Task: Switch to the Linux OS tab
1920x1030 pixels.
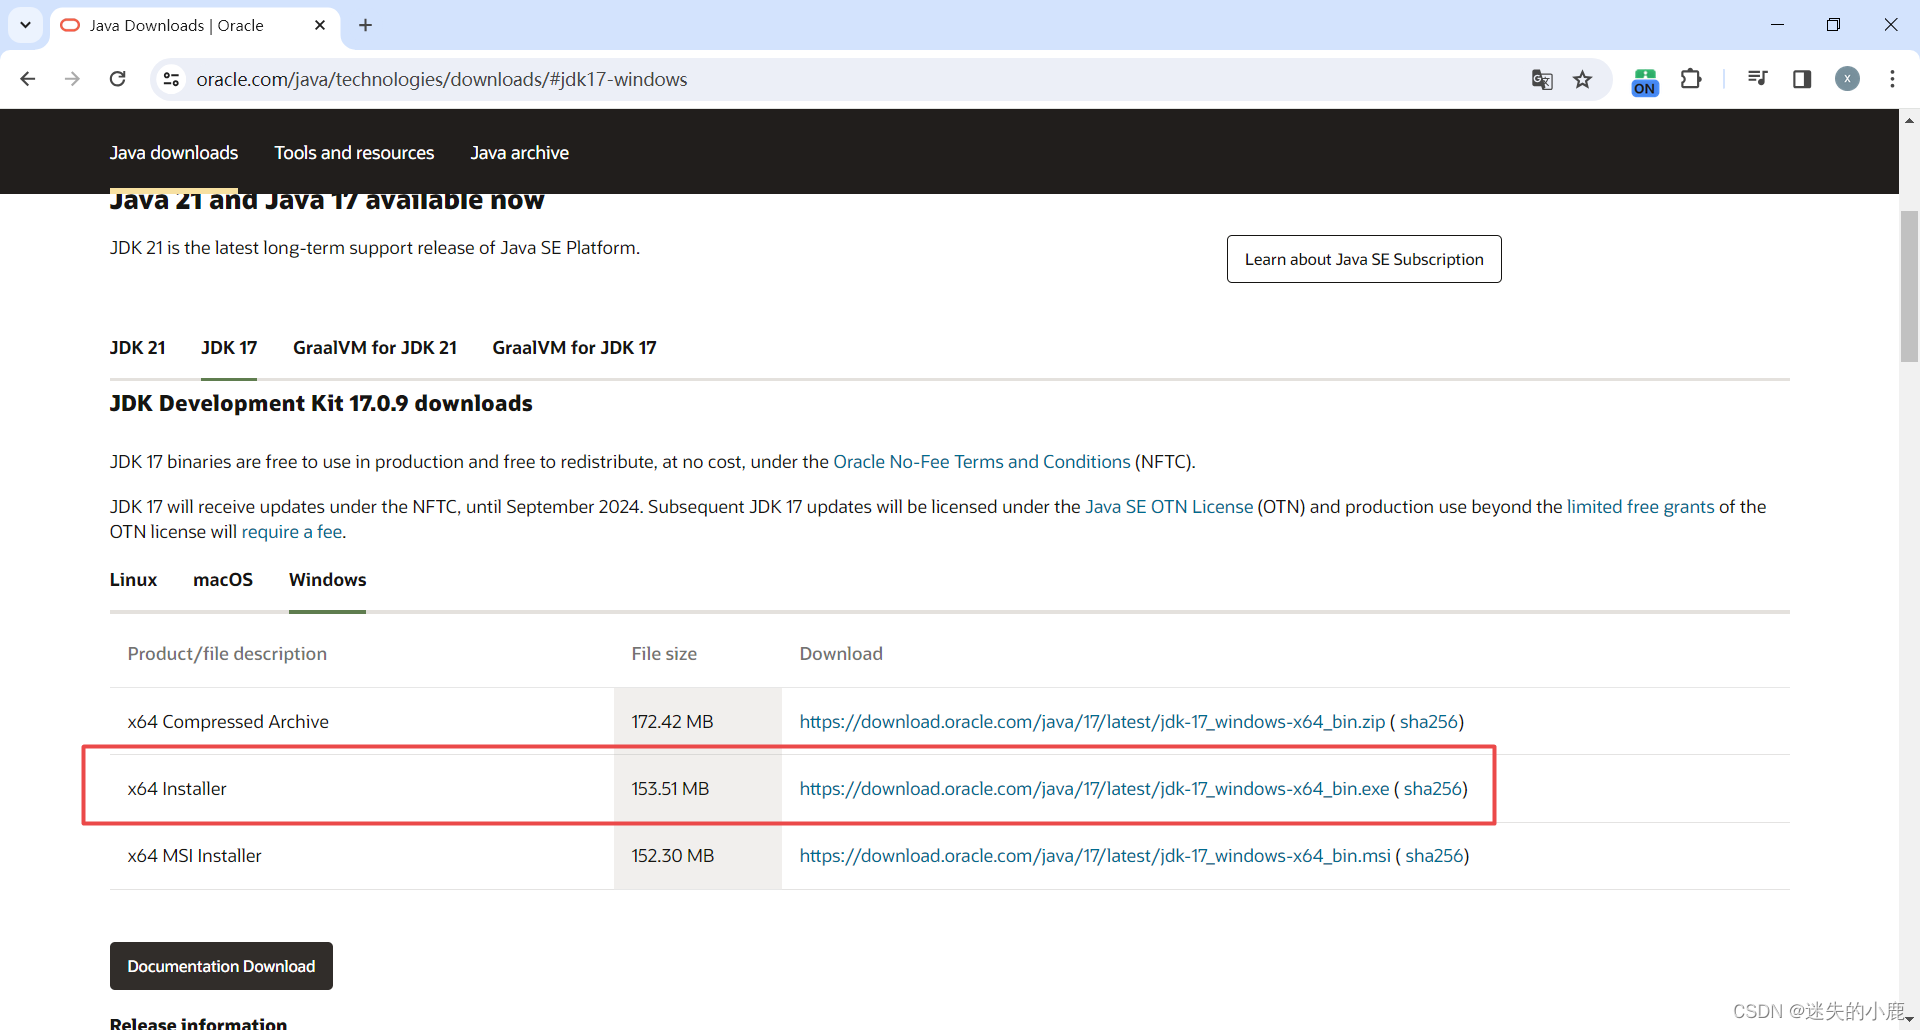Action: coord(133,580)
